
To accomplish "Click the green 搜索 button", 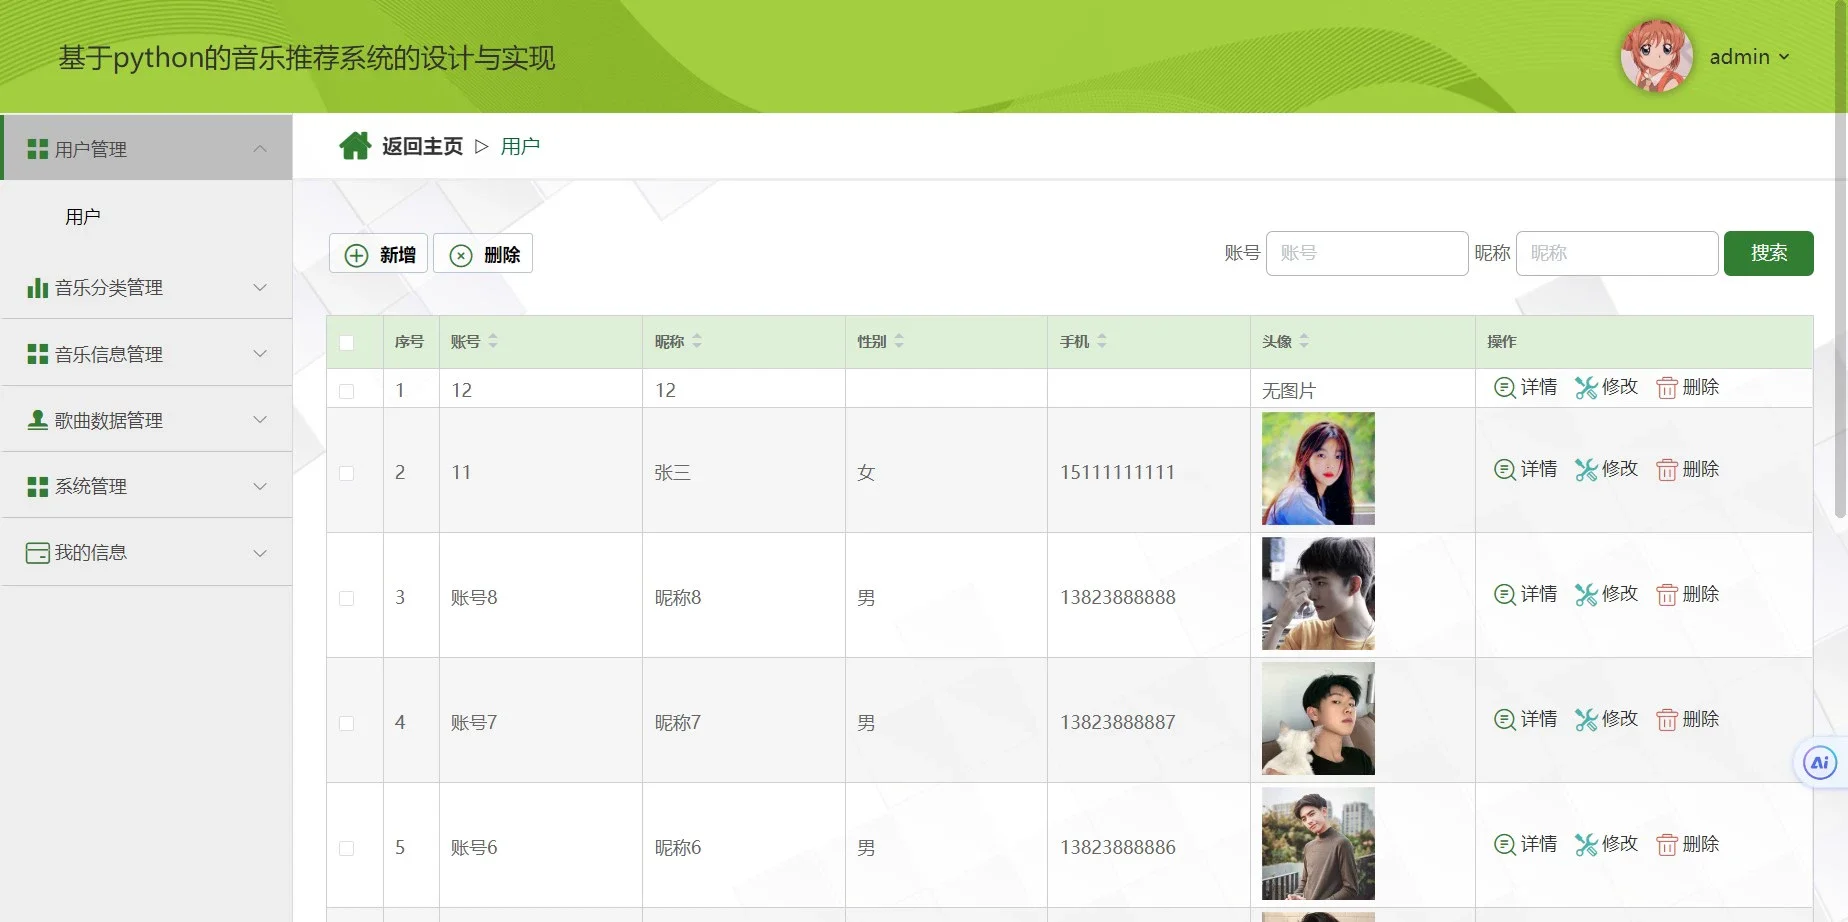I will pyautogui.click(x=1768, y=253).
